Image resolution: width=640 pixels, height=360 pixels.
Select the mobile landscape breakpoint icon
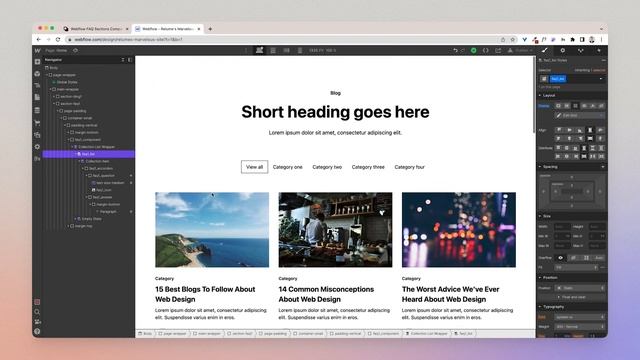[x=287, y=50]
